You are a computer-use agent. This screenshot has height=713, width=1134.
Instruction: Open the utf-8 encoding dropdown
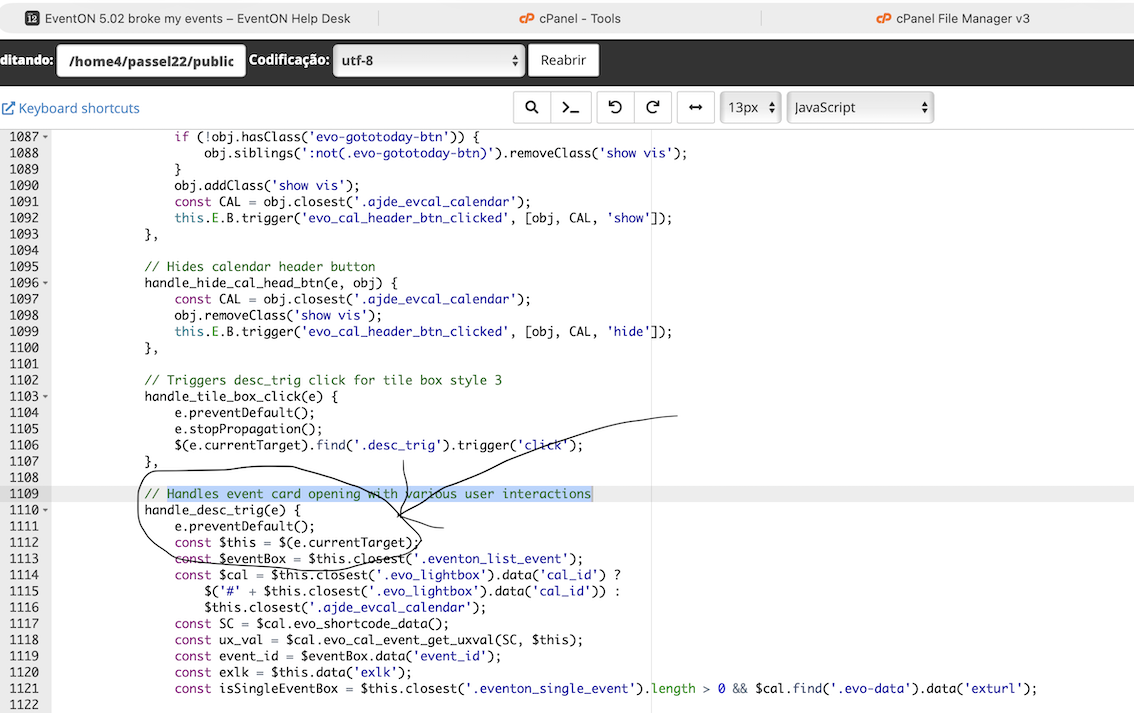click(428, 60)
